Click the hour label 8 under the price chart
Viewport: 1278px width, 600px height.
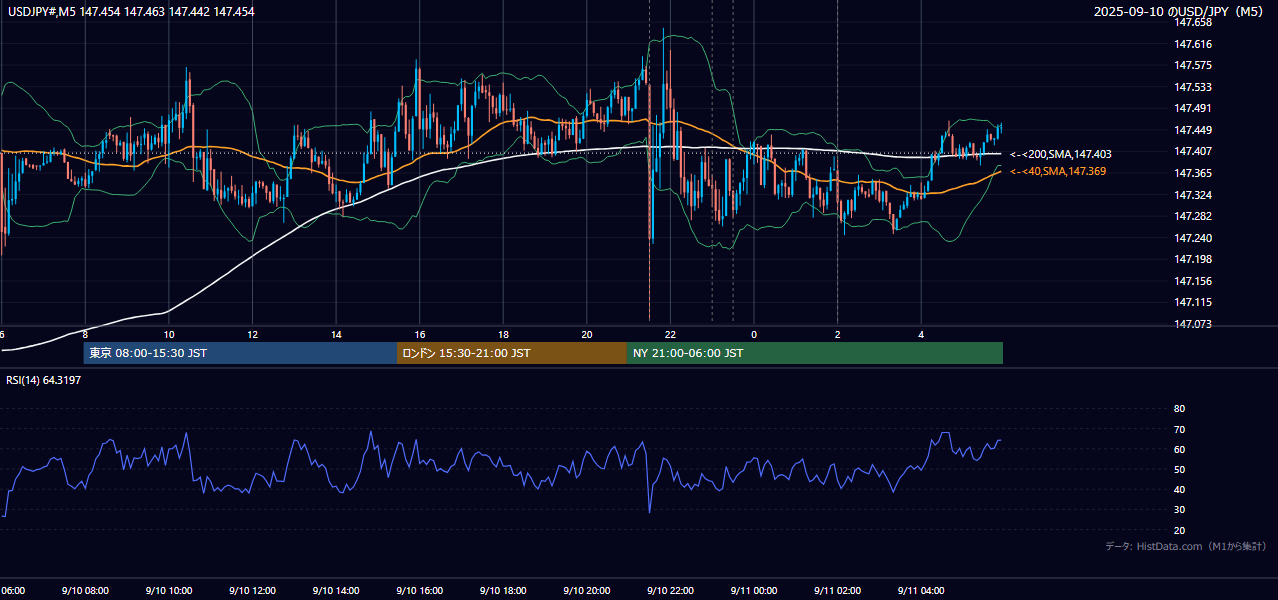tap(85, 335)
